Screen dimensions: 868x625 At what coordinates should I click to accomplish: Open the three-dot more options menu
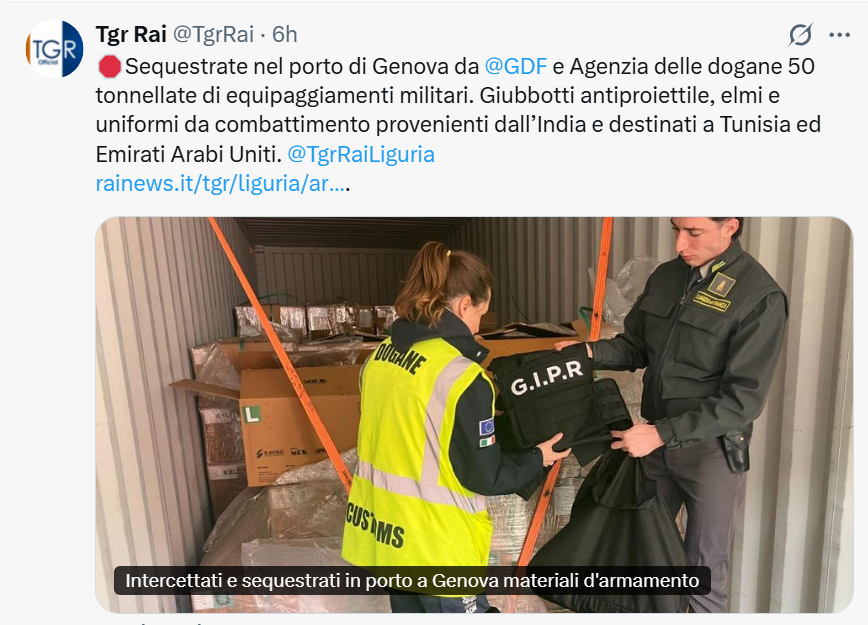(x=839, y=35)
